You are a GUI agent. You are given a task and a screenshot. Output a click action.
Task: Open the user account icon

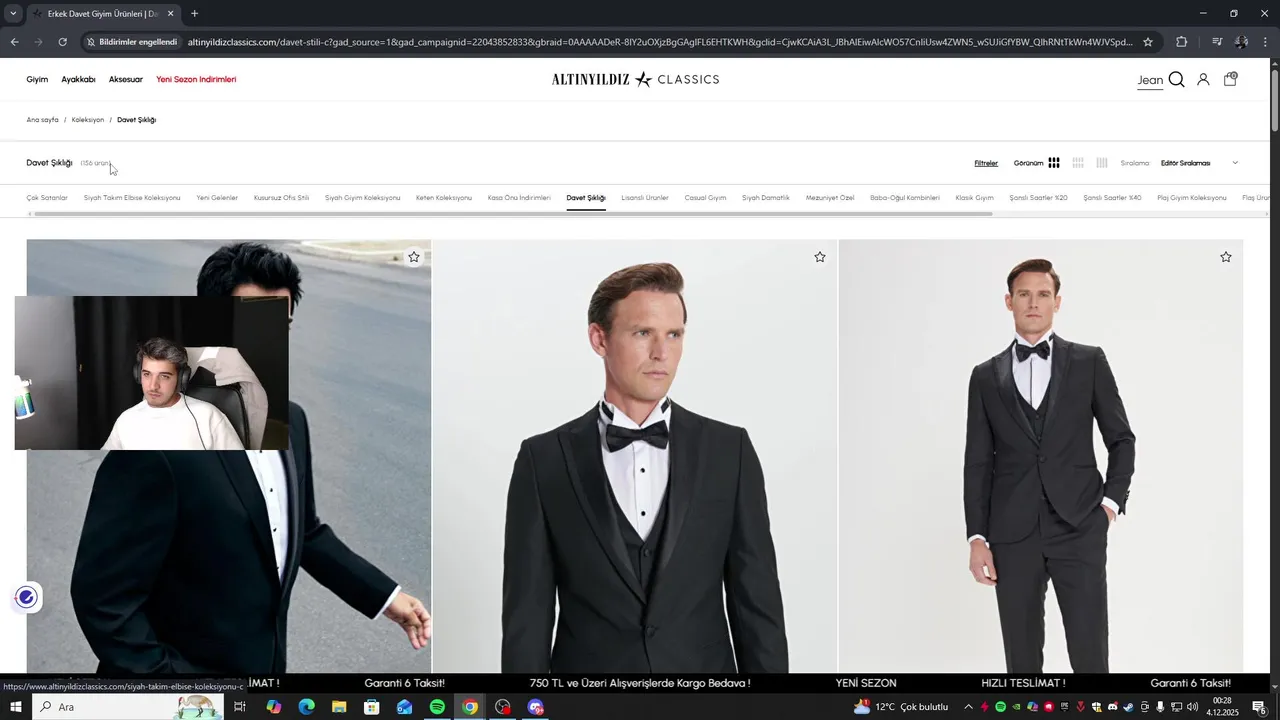1203,79
